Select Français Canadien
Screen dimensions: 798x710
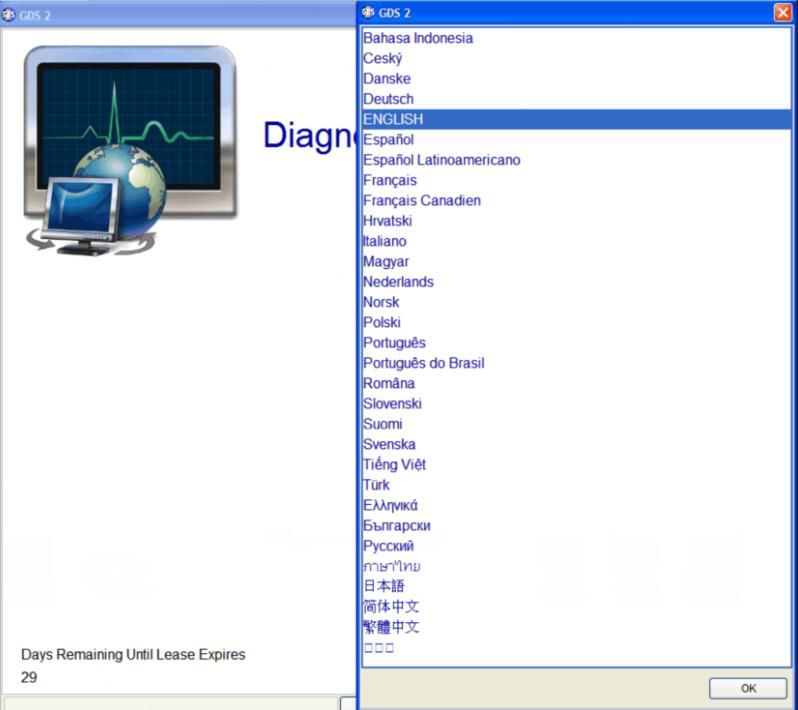[x=576, y=201]
